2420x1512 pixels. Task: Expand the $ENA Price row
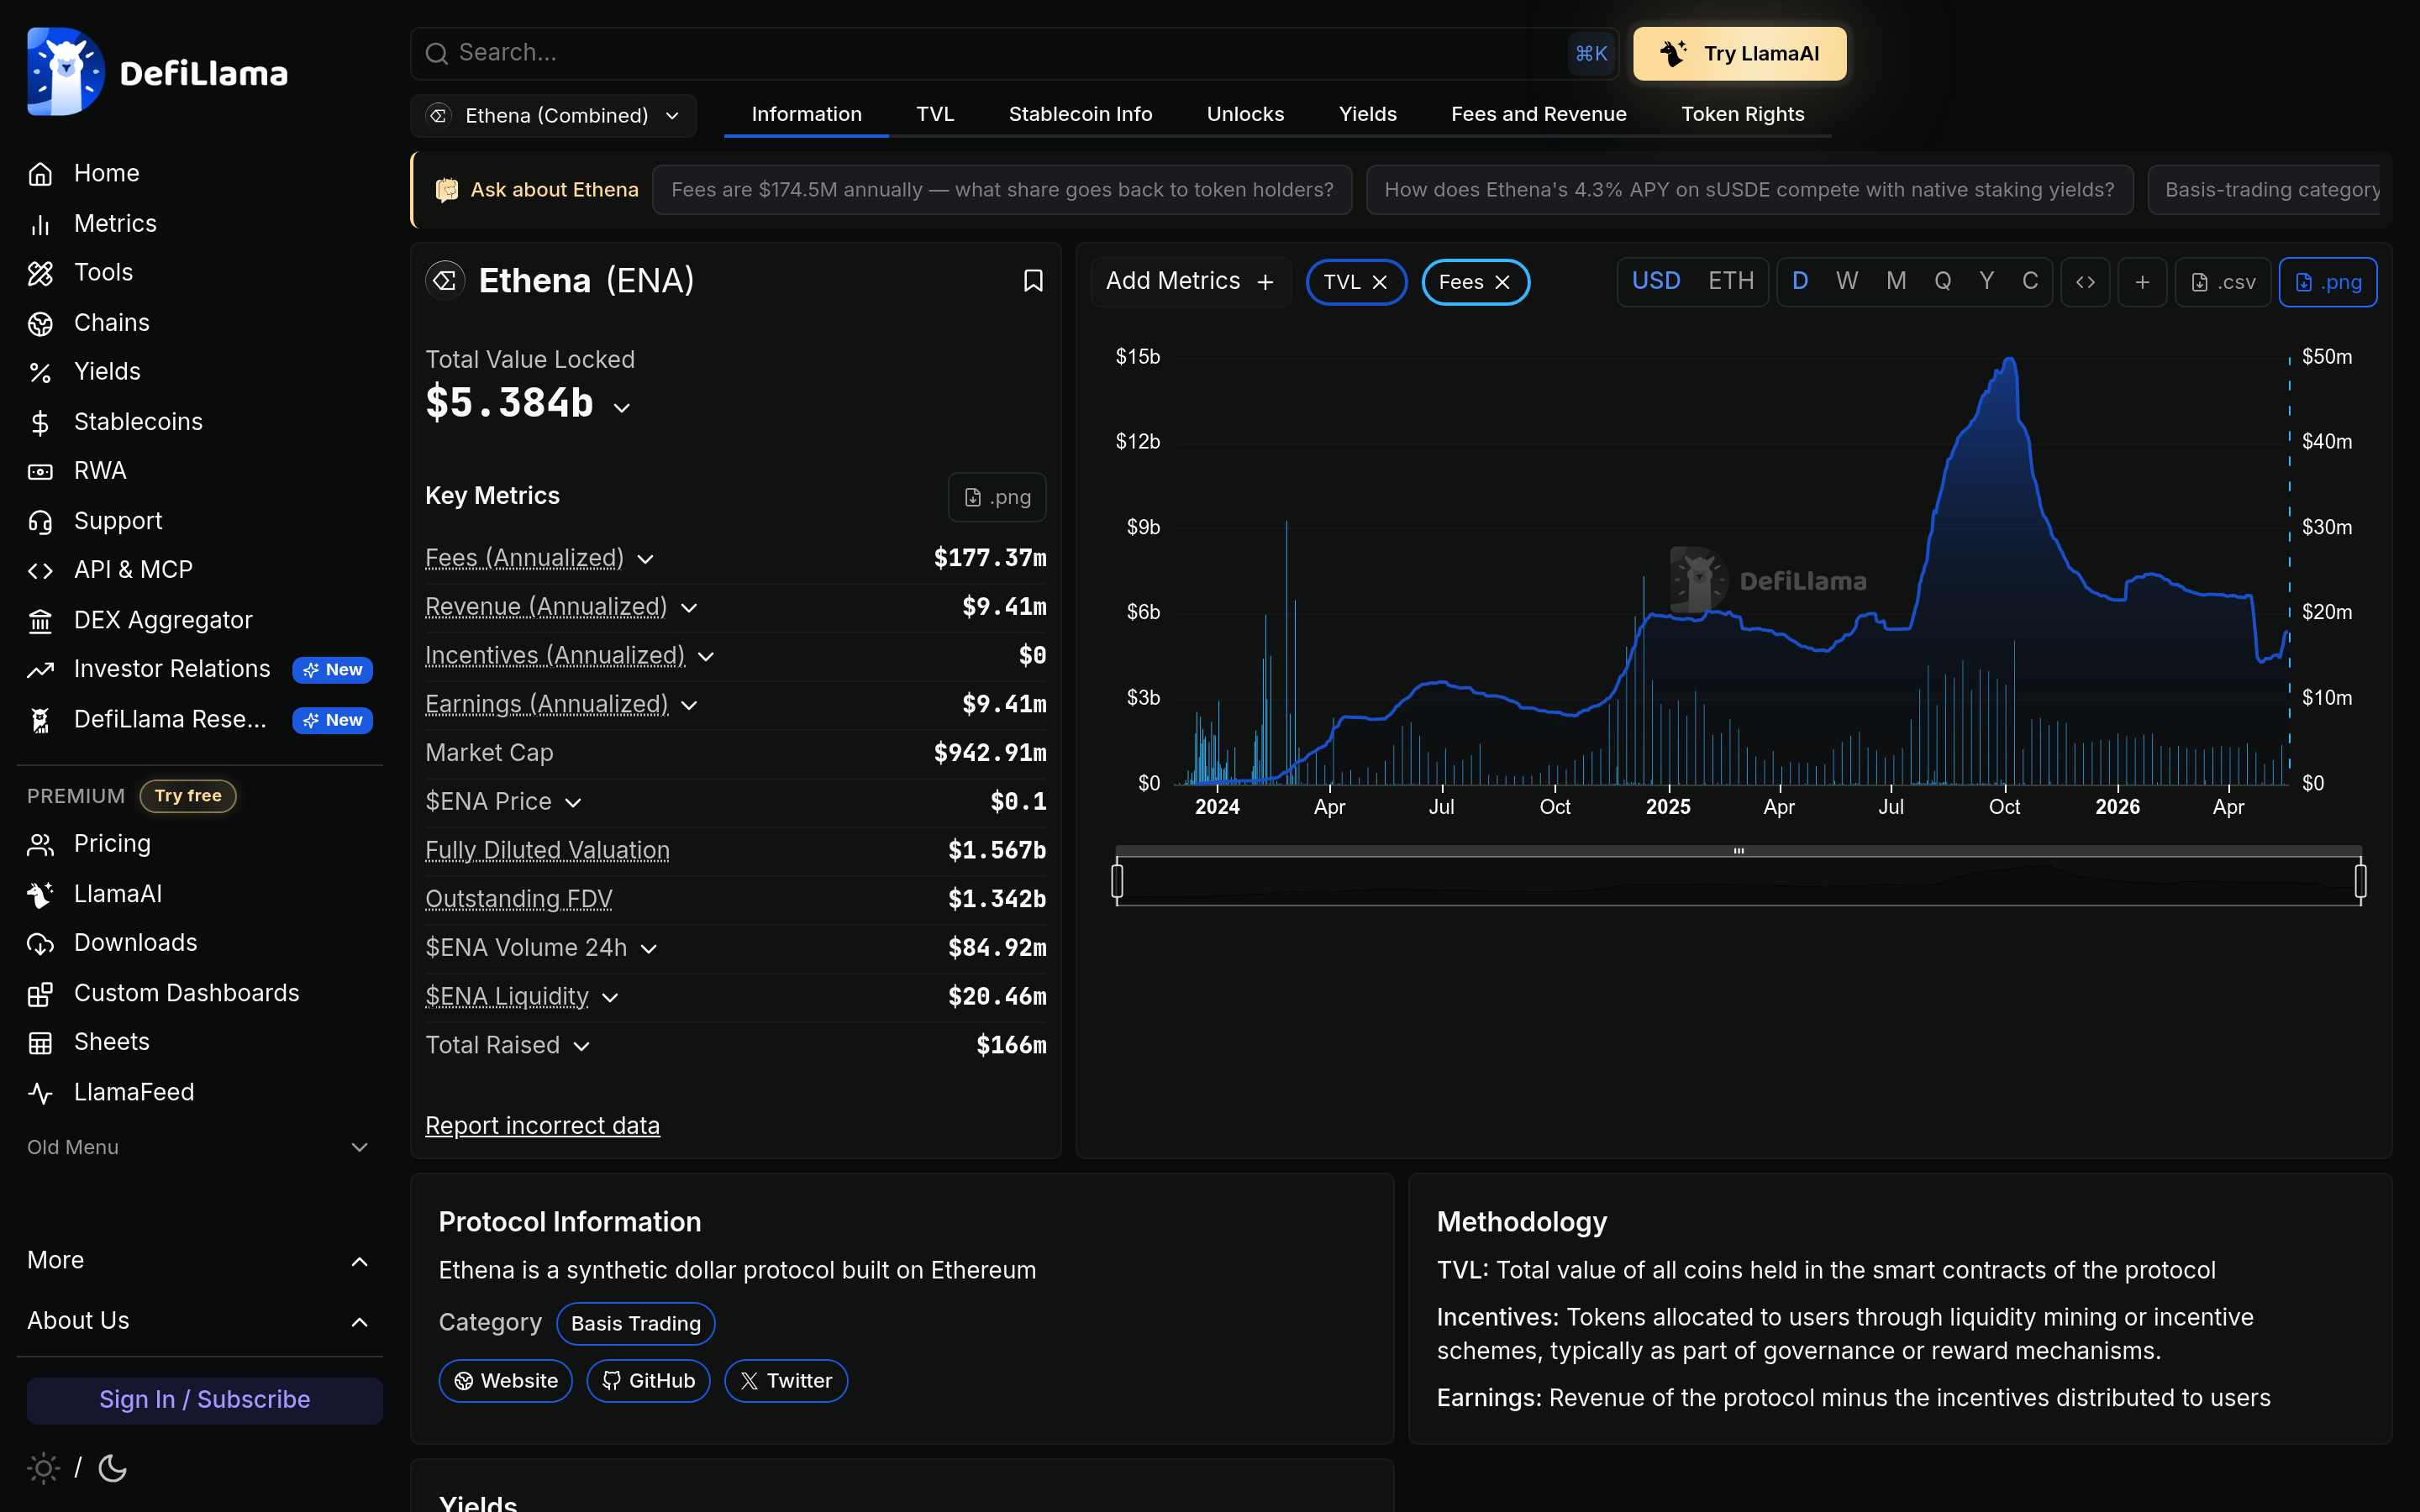pos(573,803)
